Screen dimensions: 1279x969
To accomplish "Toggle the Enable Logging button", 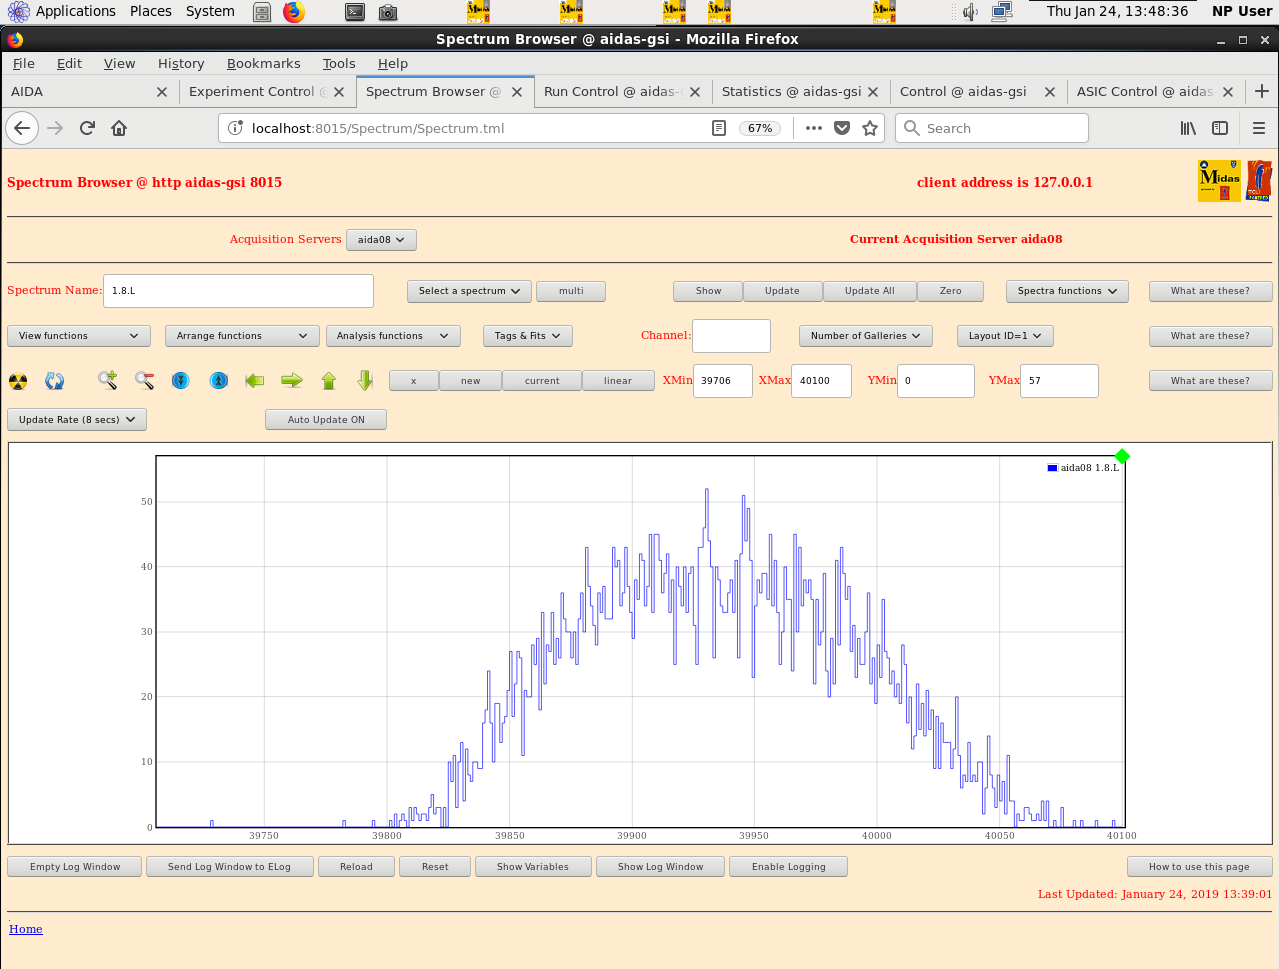I will point(788,867).
